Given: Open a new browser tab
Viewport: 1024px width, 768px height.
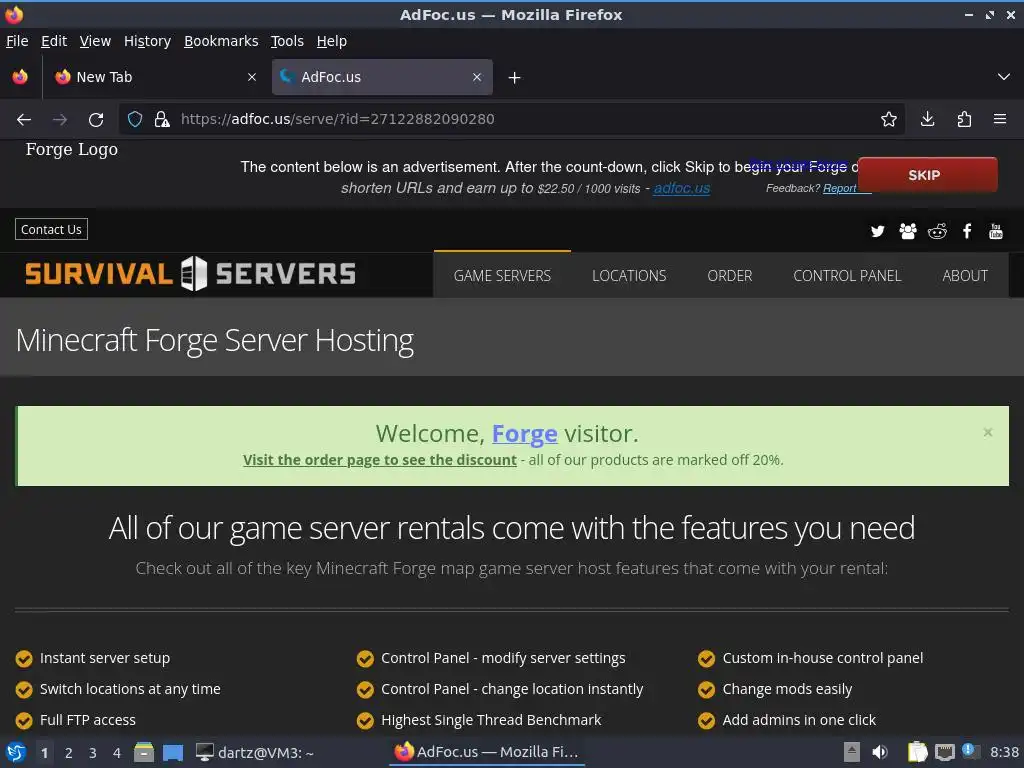Looking at the screenshot, I should (515, 78).
